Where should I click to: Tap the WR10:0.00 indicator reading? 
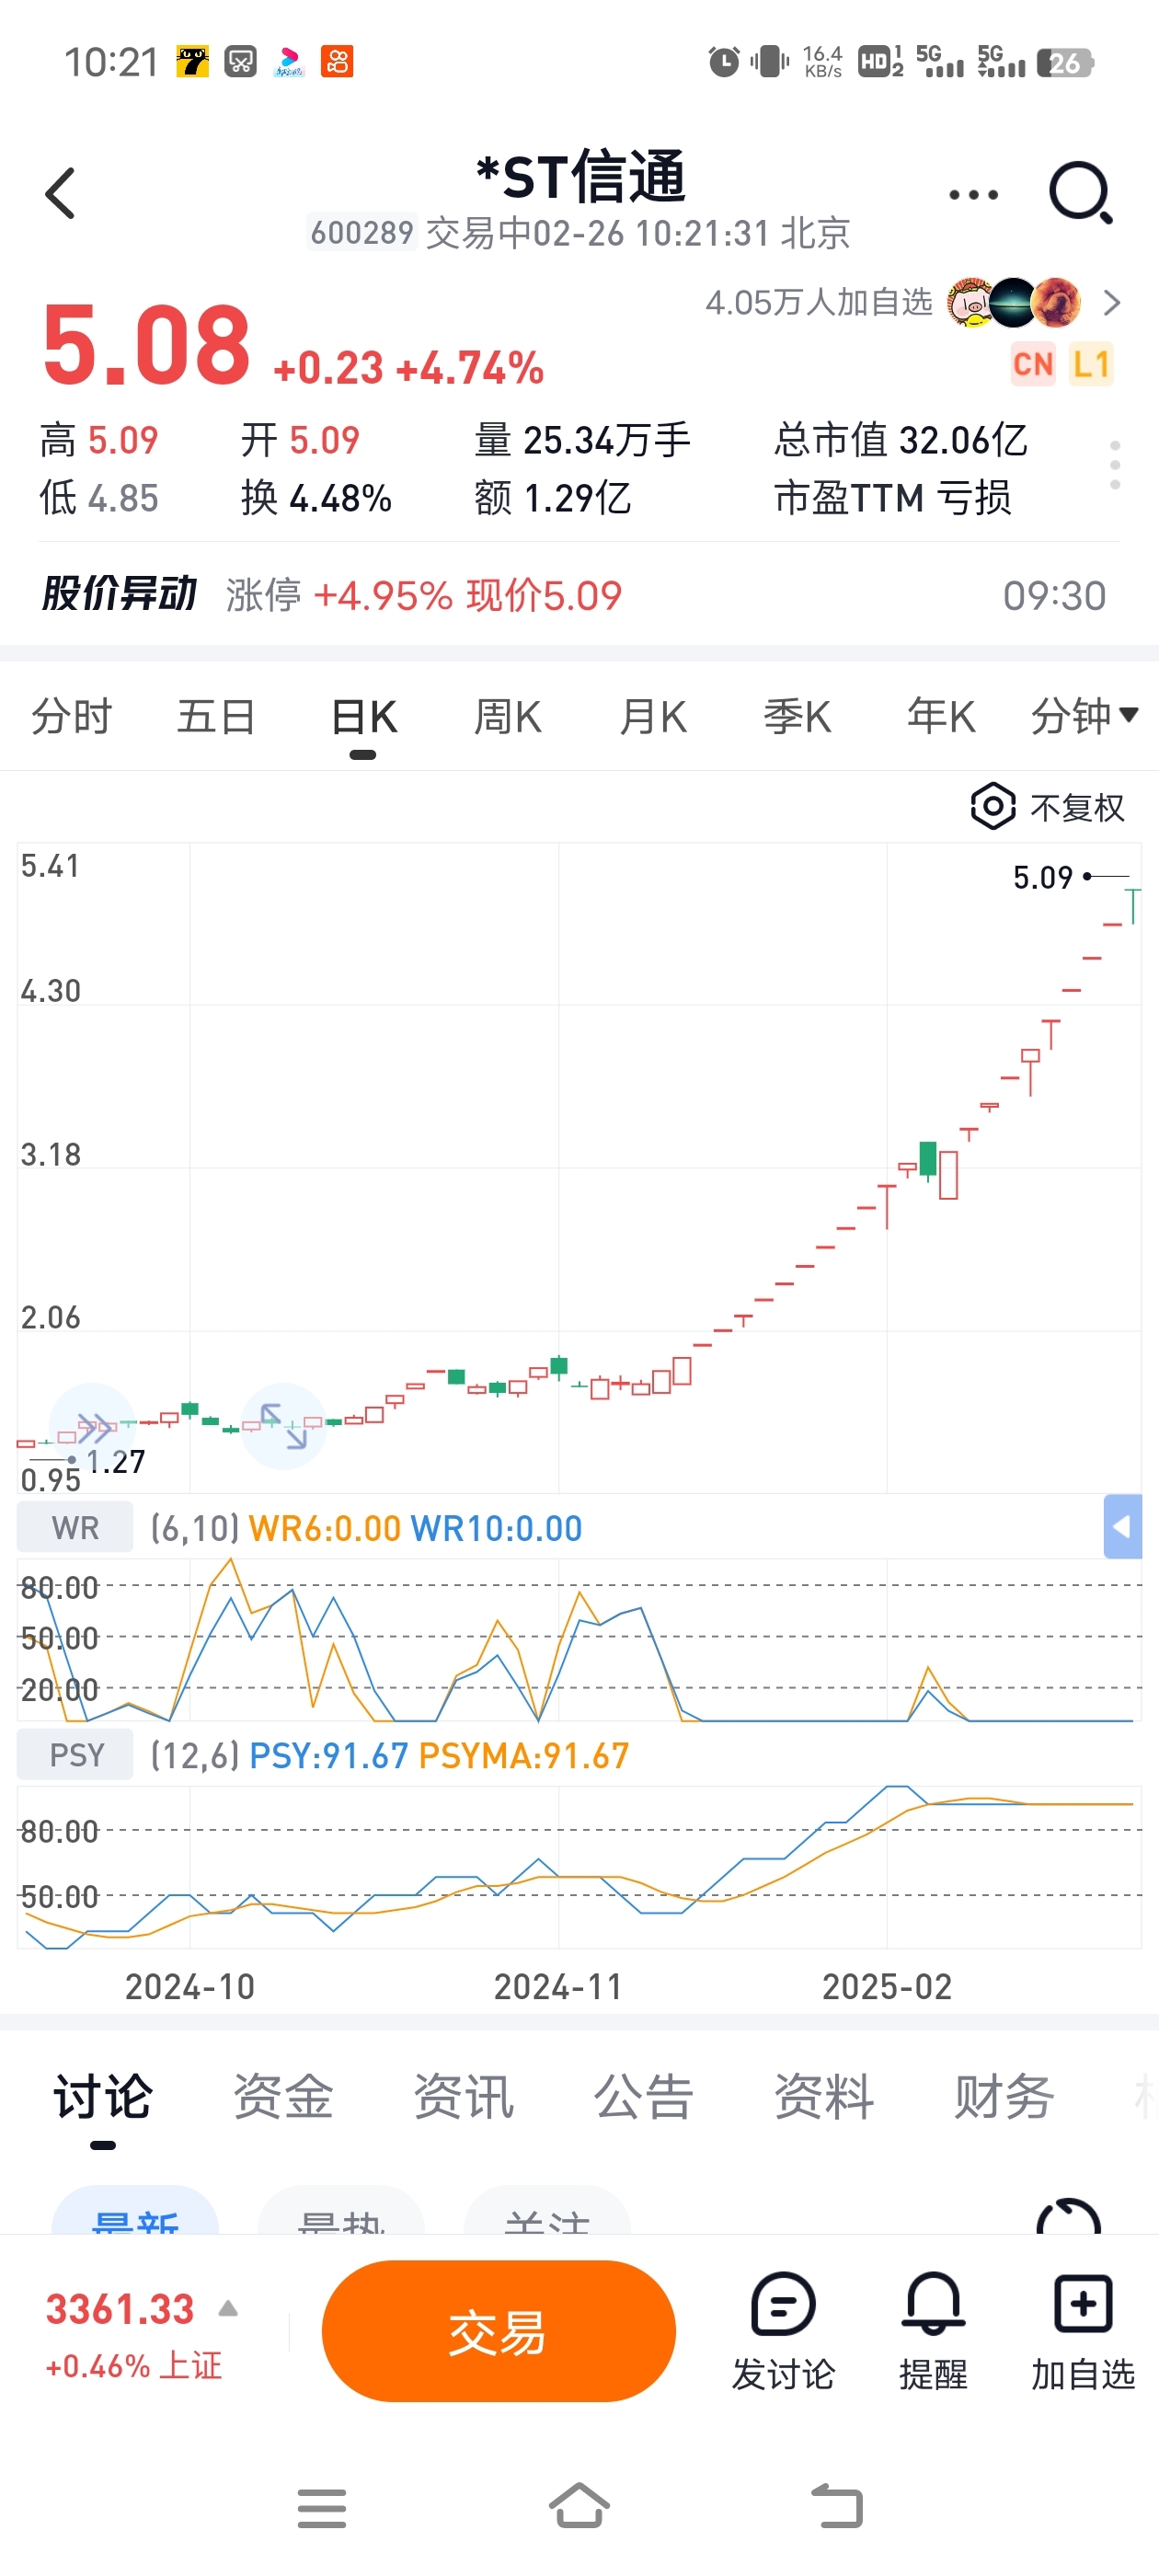[496, 1528]
